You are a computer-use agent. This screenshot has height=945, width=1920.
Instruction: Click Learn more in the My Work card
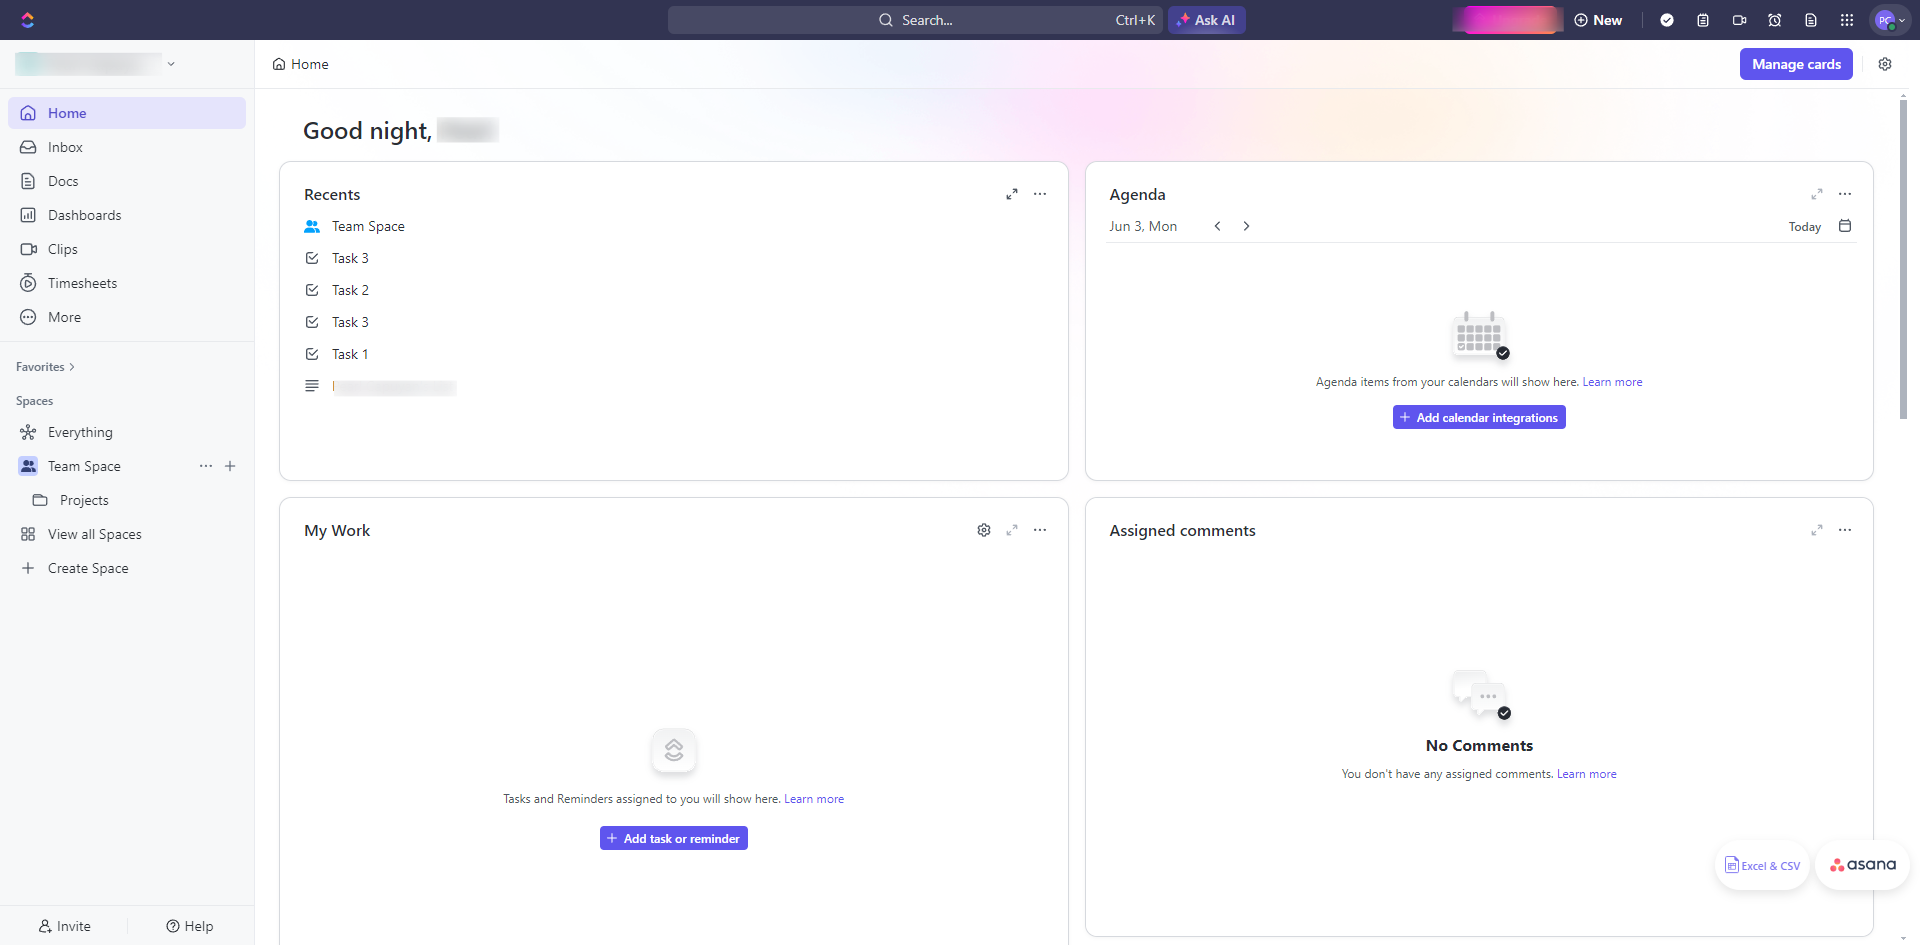[x=814, y=799]
